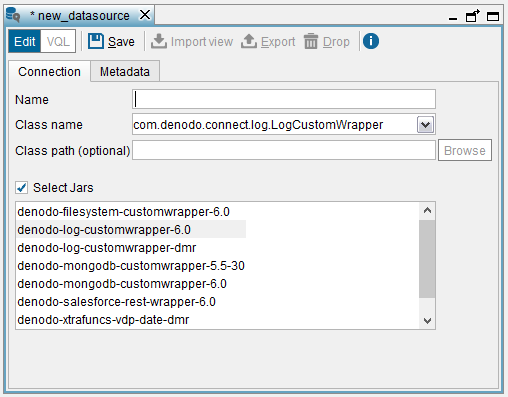Click the jar list scrollbar thumb
Viewport: 508px width, 397px height.
[427, 259]
